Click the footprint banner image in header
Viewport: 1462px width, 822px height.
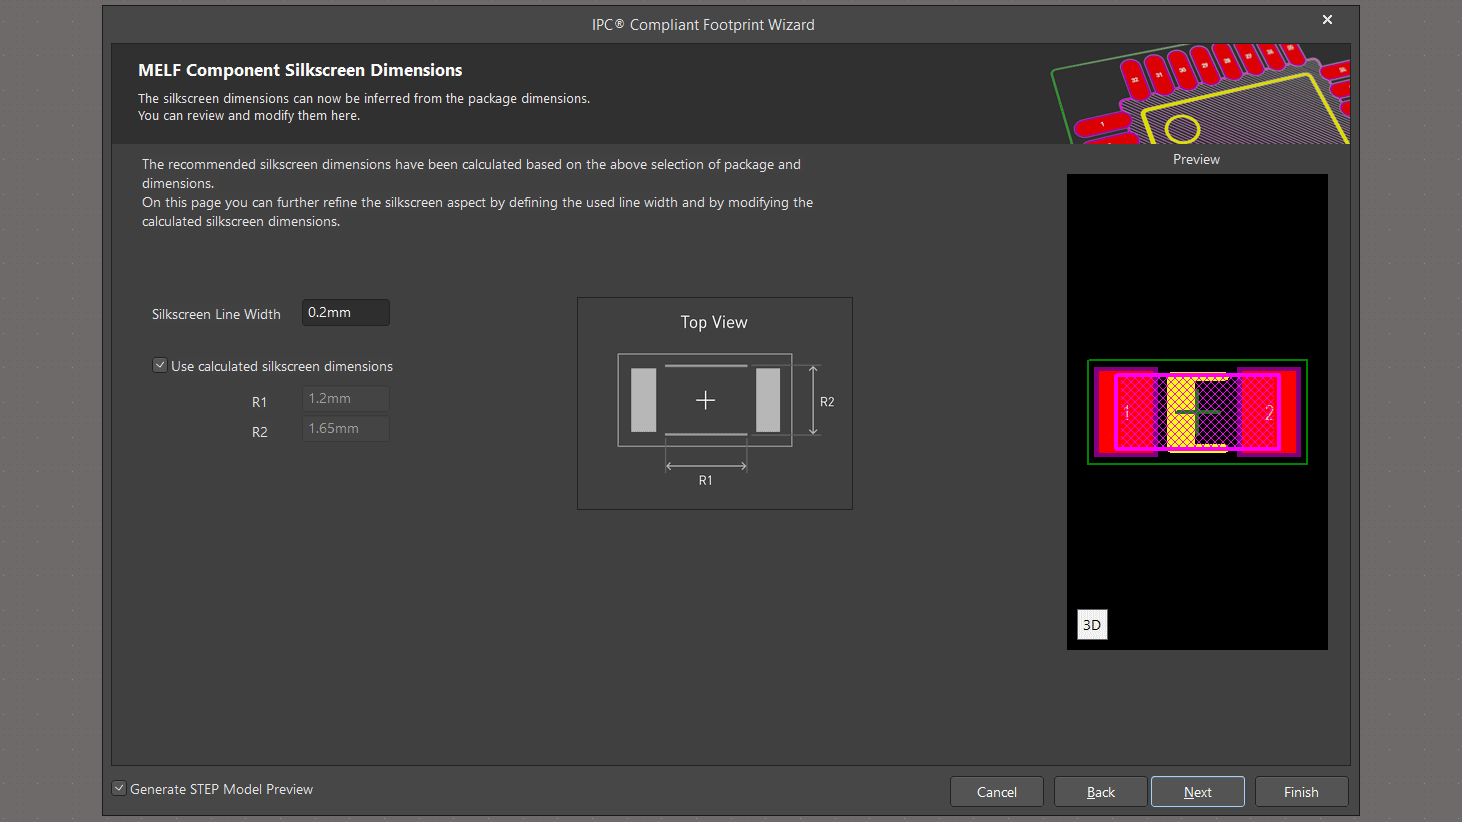pos(1200,94)
